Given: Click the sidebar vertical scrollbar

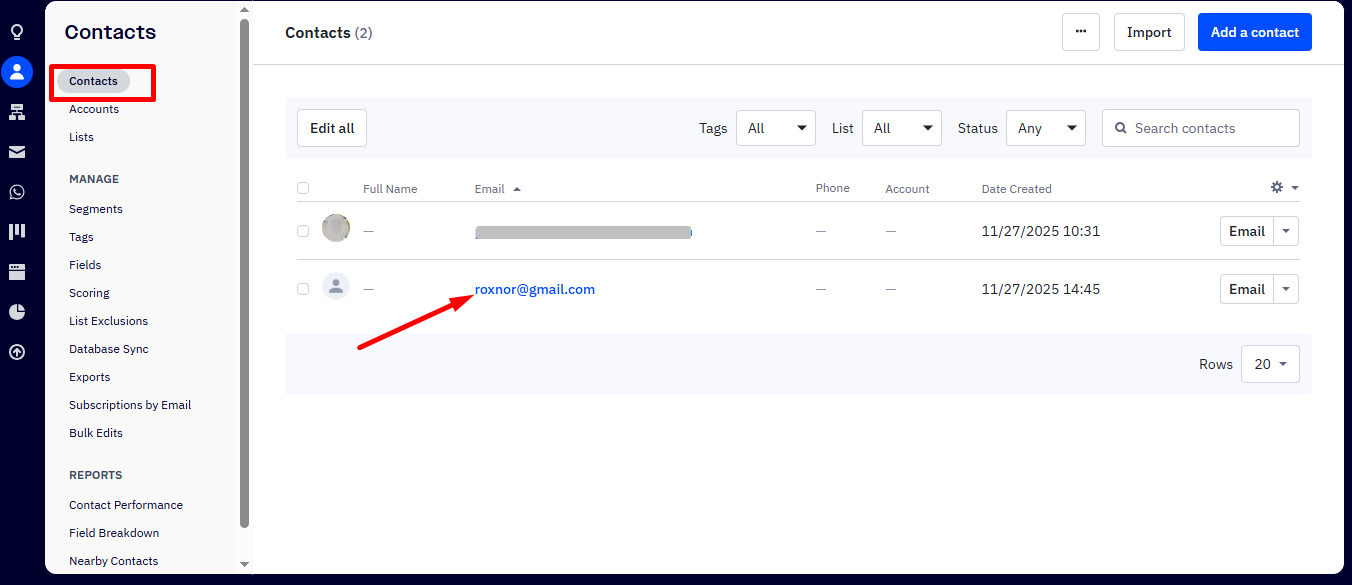Looking at the screenshot, I should tap(245, 270).
